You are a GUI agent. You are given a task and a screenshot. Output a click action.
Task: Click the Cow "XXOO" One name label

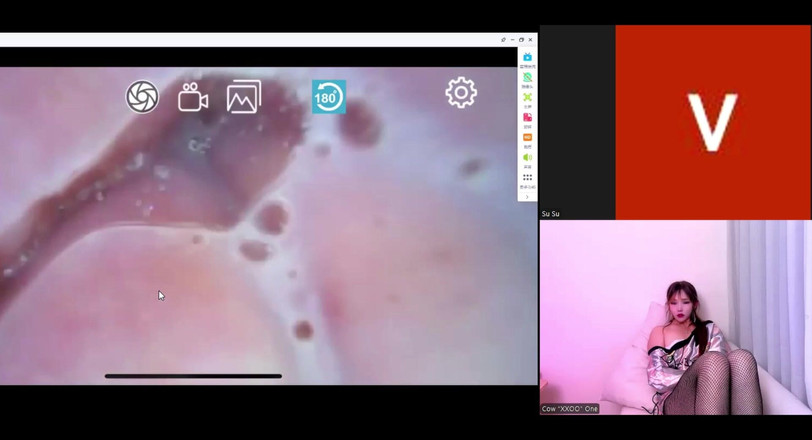pyautogui.click(x=570, y=409)
